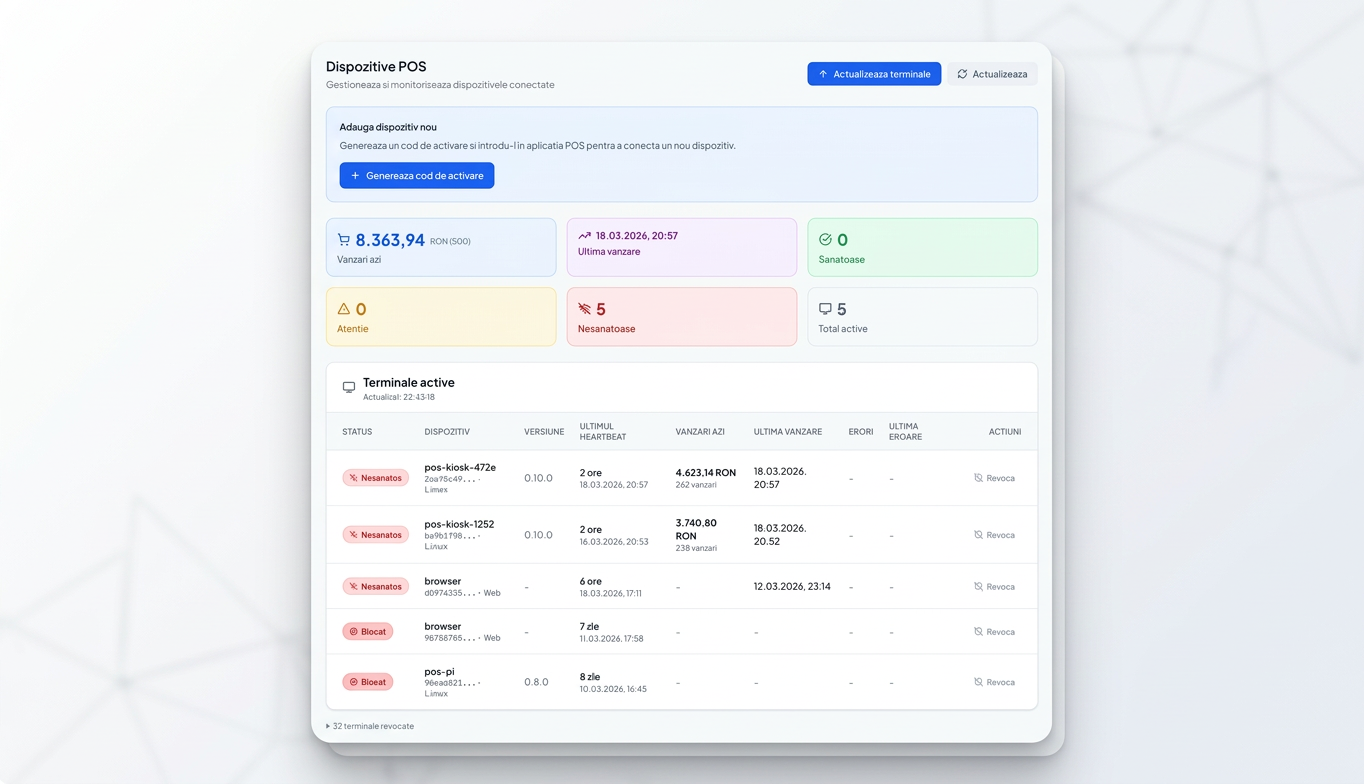This screenshot has height=784, width=1364.
Task: Expand the 32 terminale revocate section
Action: tap(370, 726)
